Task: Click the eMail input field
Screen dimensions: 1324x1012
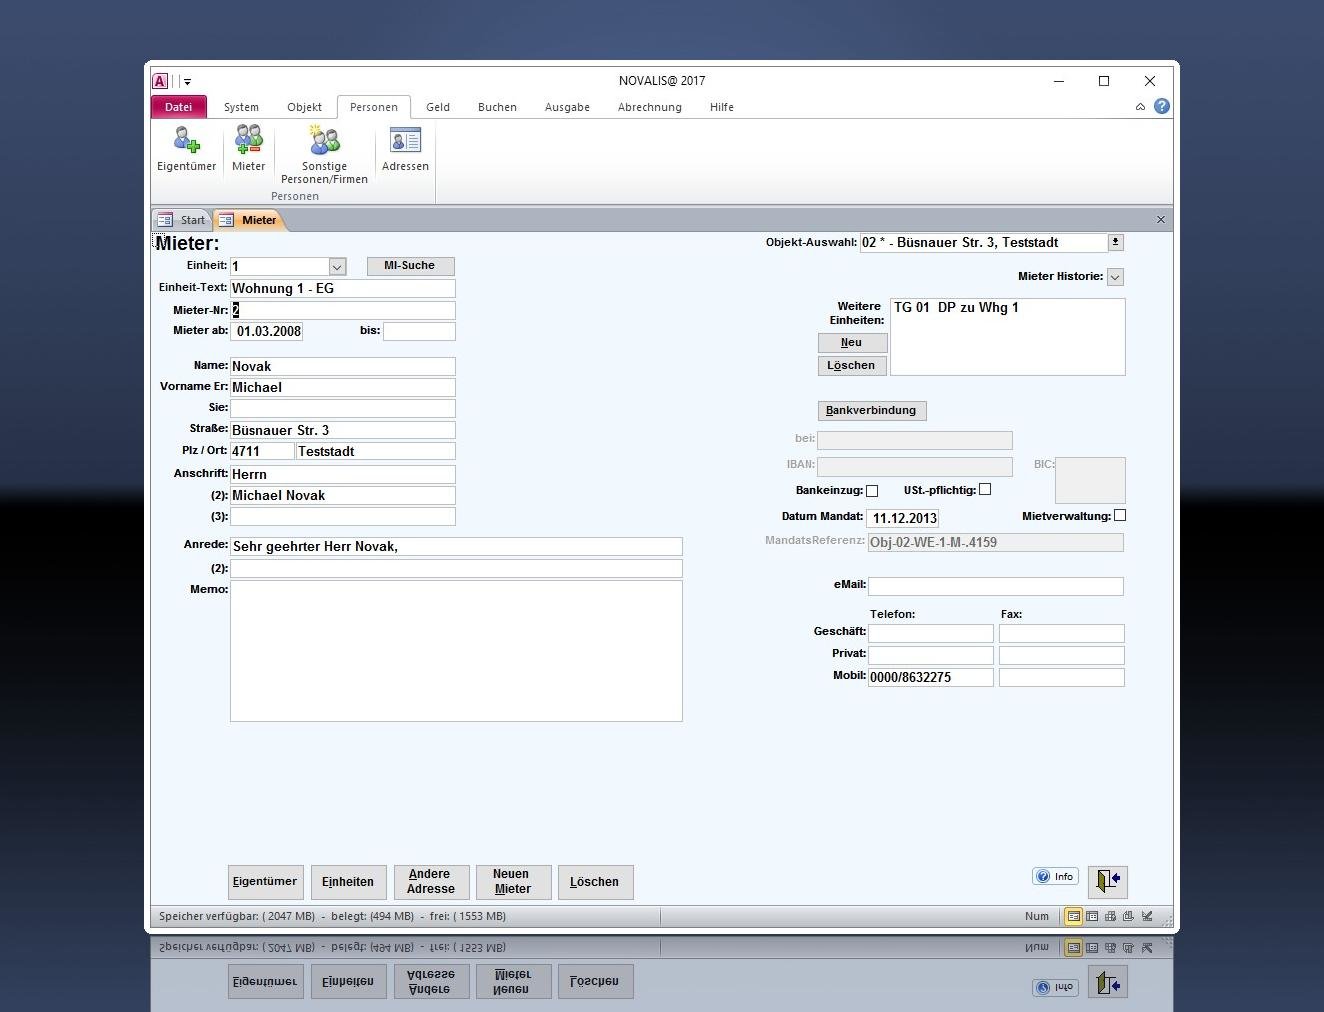Action: [x=995, y=587]
